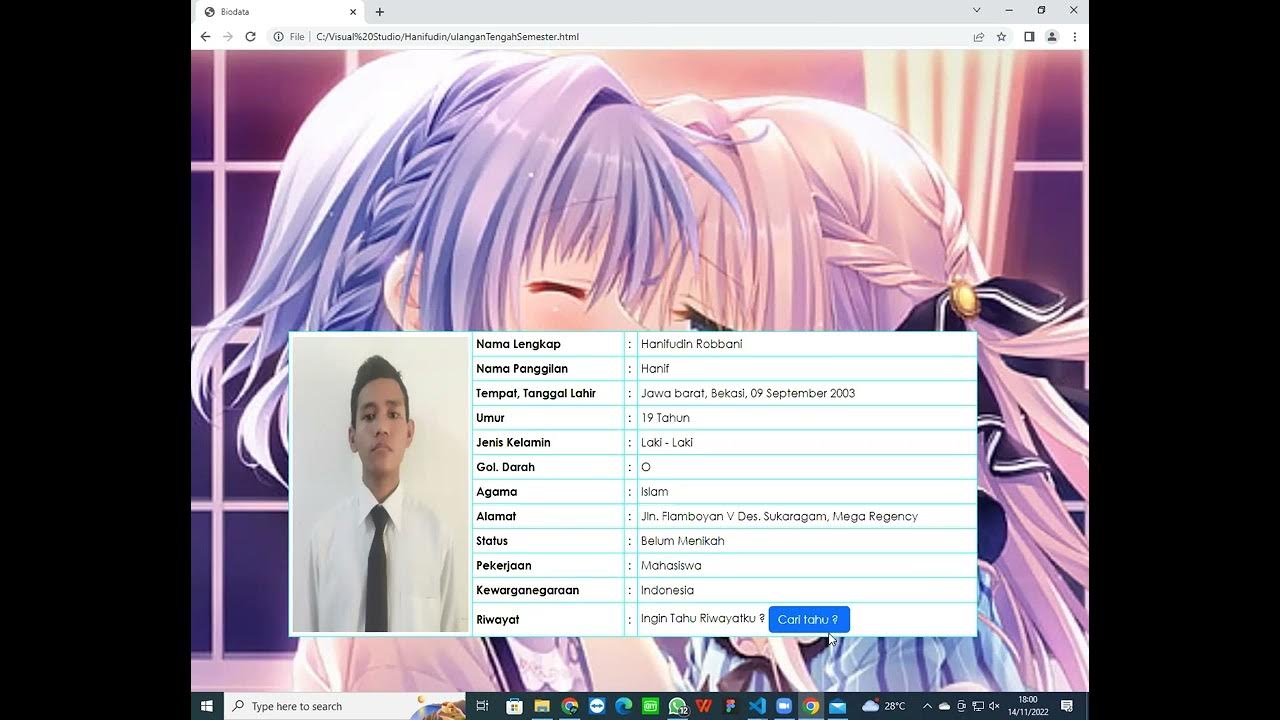Click the OneDrive cloud tray icon
Screen dimensions: 1280x720
coord(944,706)
